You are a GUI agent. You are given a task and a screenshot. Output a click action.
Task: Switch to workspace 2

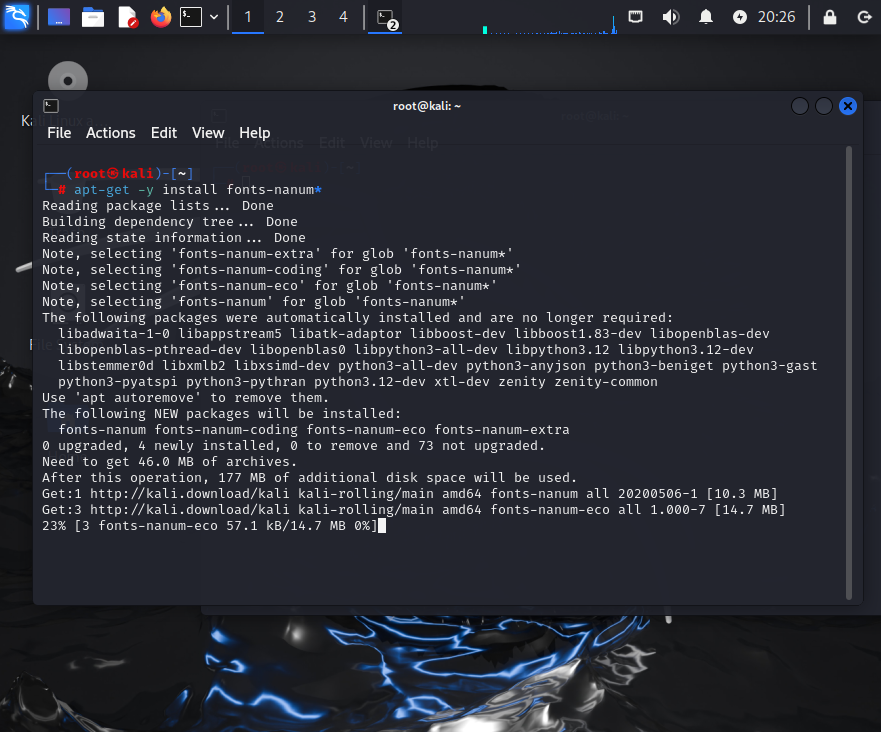[280, 17]
